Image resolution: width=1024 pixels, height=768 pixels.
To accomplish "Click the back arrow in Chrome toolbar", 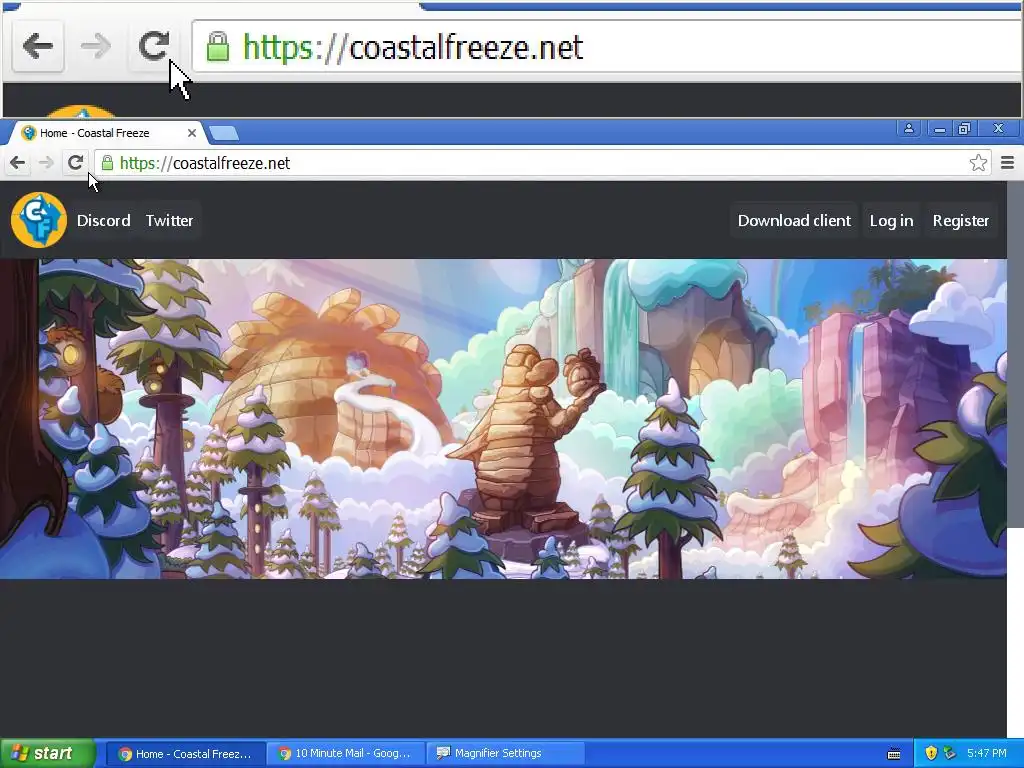I will click(x=18, y=163).
